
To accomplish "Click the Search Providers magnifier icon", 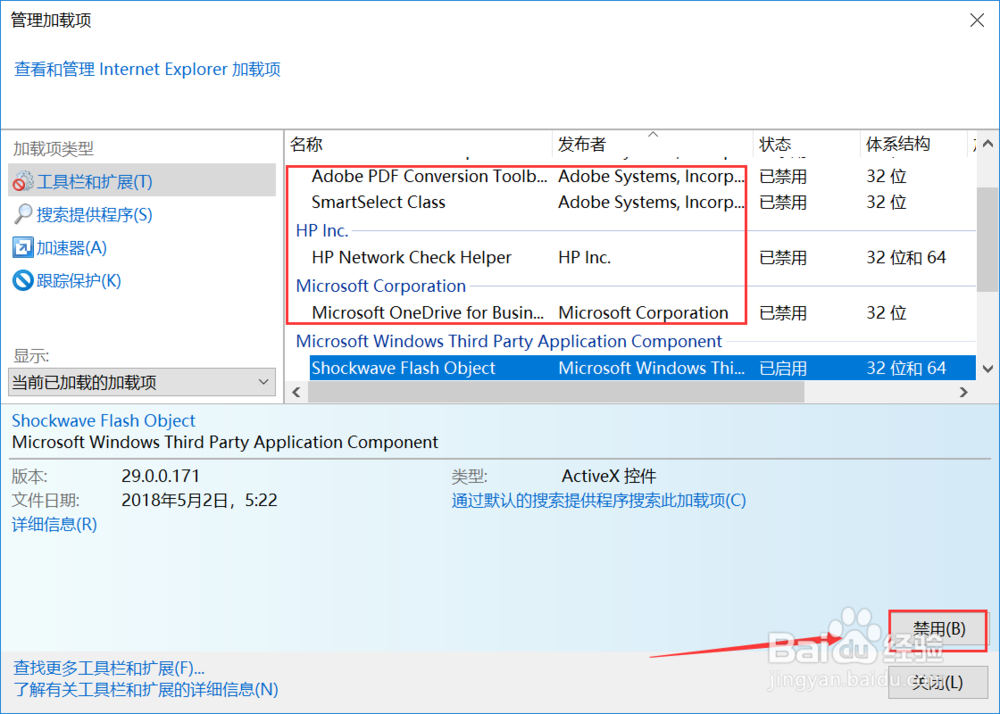I will [x=23, y=214].
